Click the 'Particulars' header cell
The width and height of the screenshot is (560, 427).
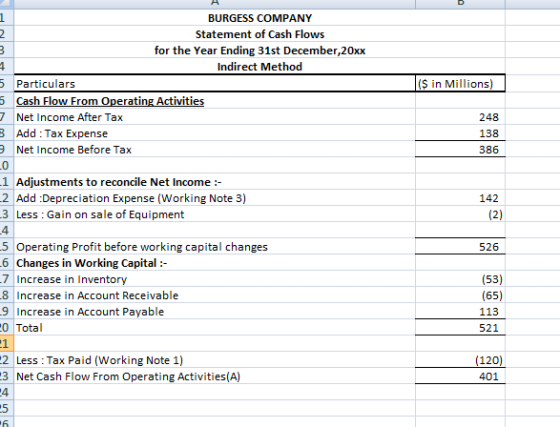click(x=215, y=84)
